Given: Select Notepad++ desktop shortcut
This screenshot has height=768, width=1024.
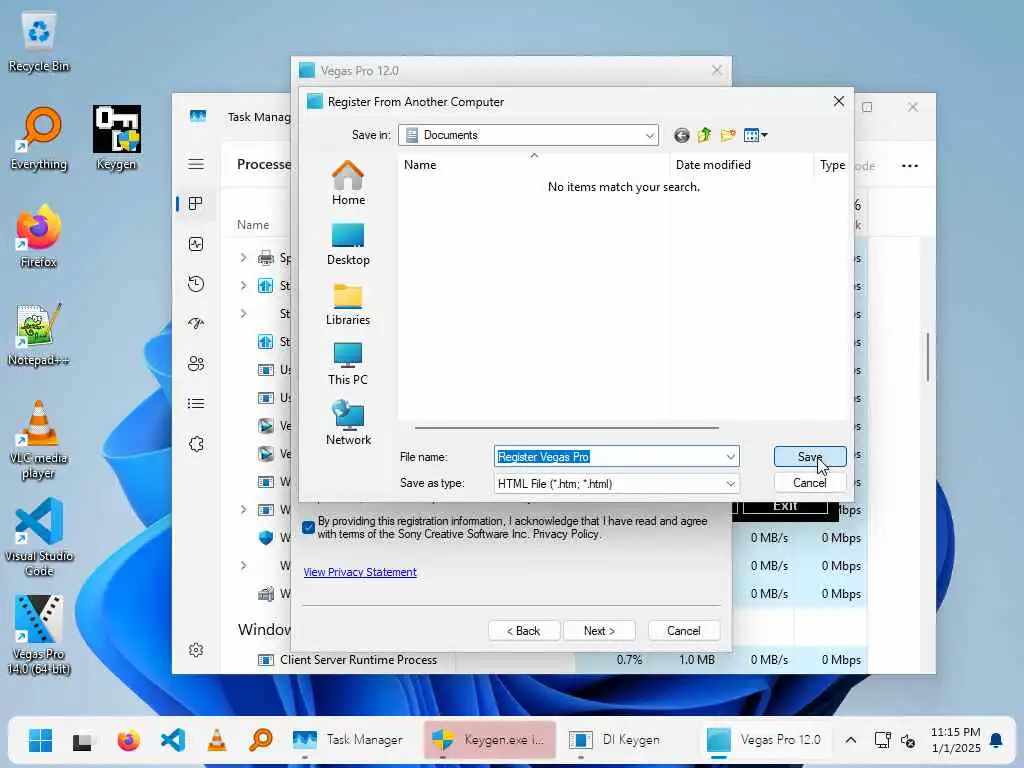Looking at the screenshot, I should tap(39, 334).
